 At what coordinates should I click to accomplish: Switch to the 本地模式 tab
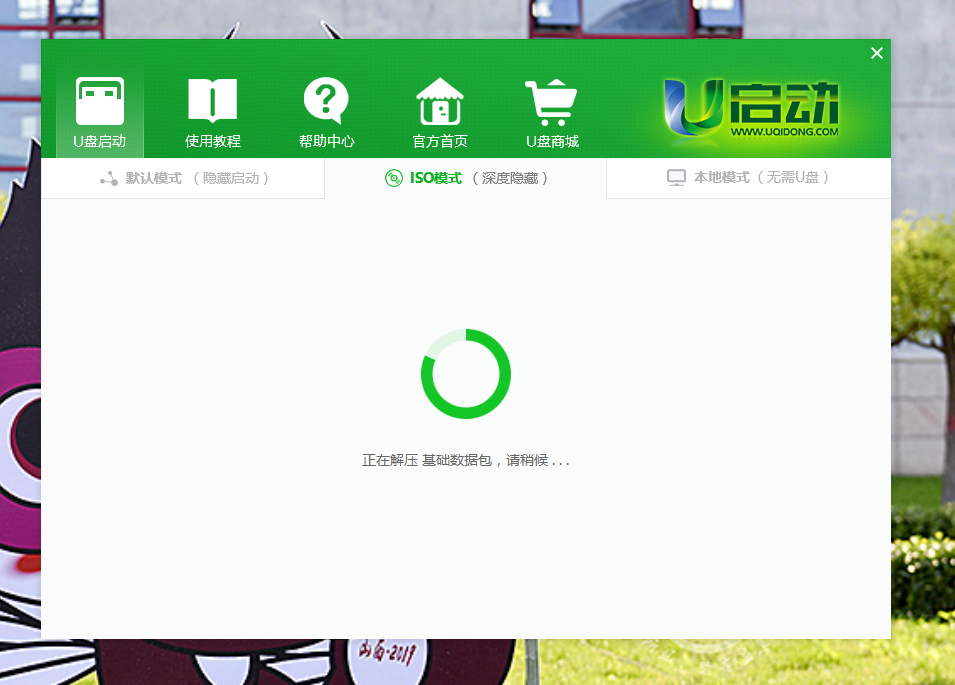(x=720, y=177)
